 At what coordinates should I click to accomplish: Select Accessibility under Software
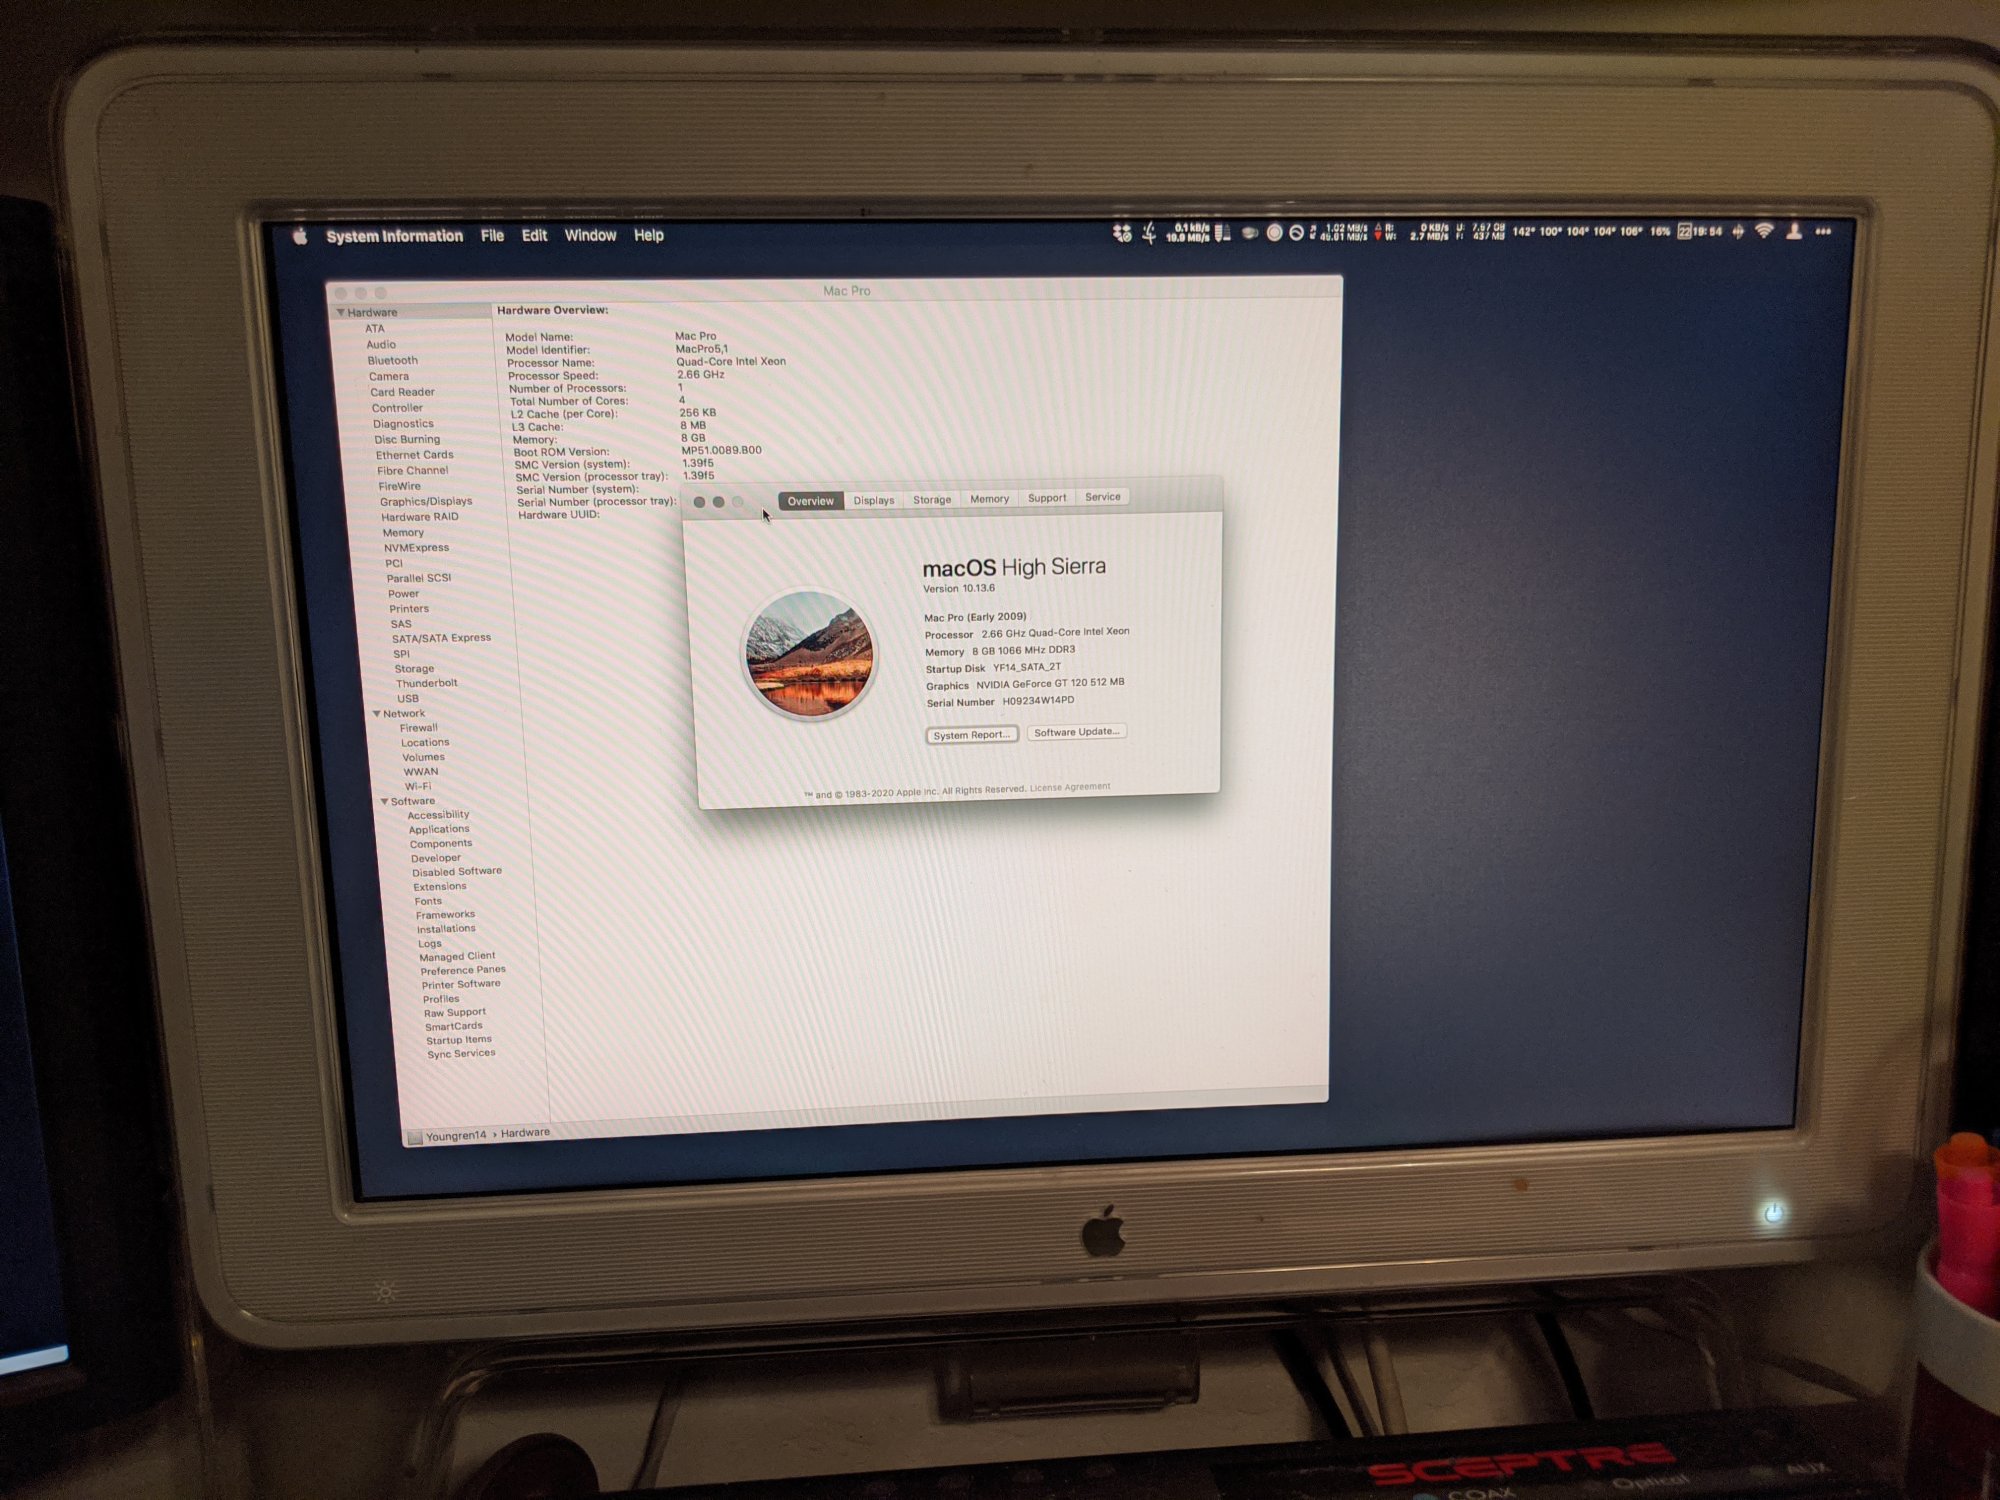click(x=438, y=815)
